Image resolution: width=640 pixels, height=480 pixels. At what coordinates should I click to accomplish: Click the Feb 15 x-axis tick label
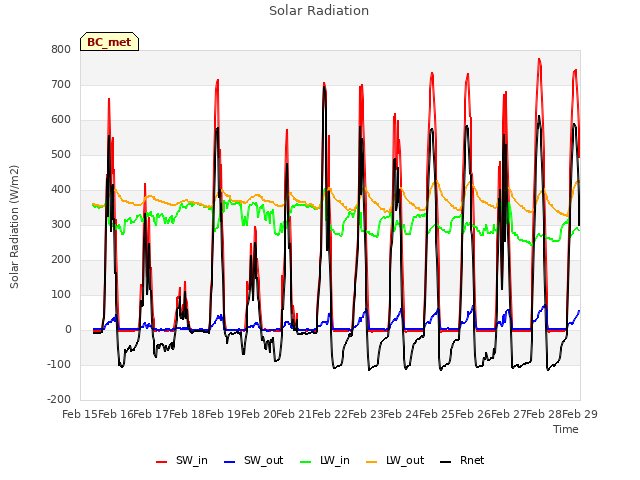tap(80, 414)
